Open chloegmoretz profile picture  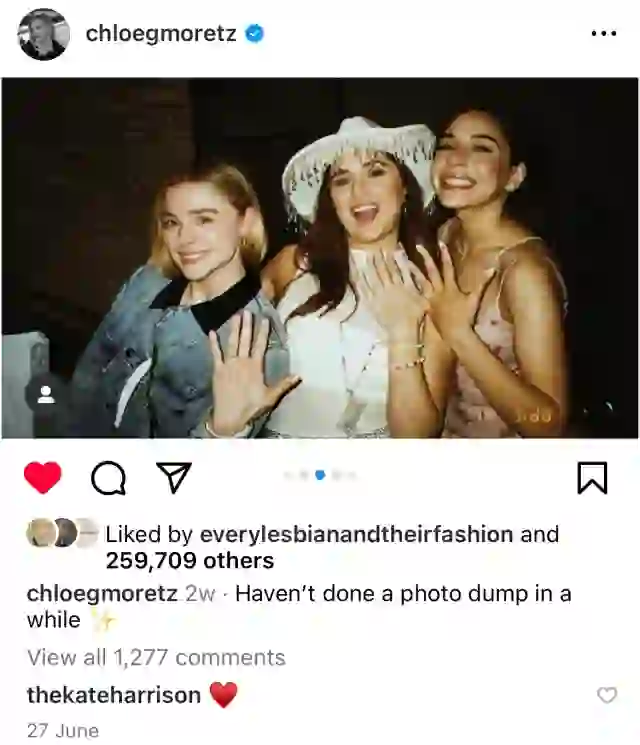pyautogui.click(x=44, y=34)
